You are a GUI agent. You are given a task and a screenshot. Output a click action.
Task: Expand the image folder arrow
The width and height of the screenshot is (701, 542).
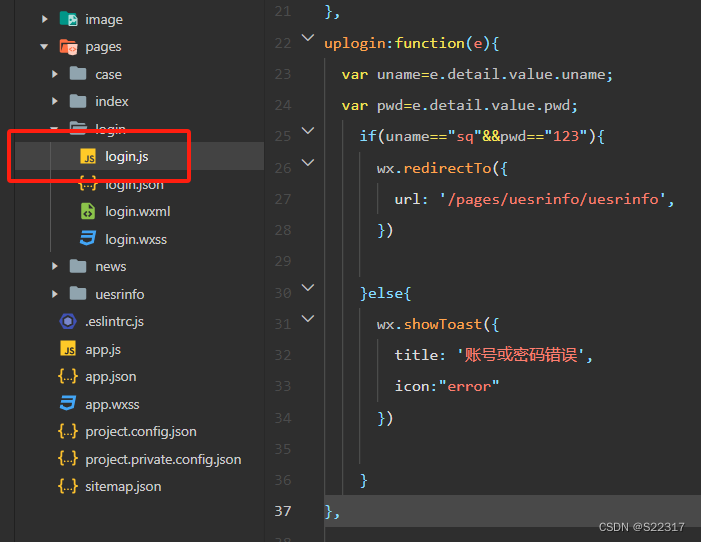[44, 19]
